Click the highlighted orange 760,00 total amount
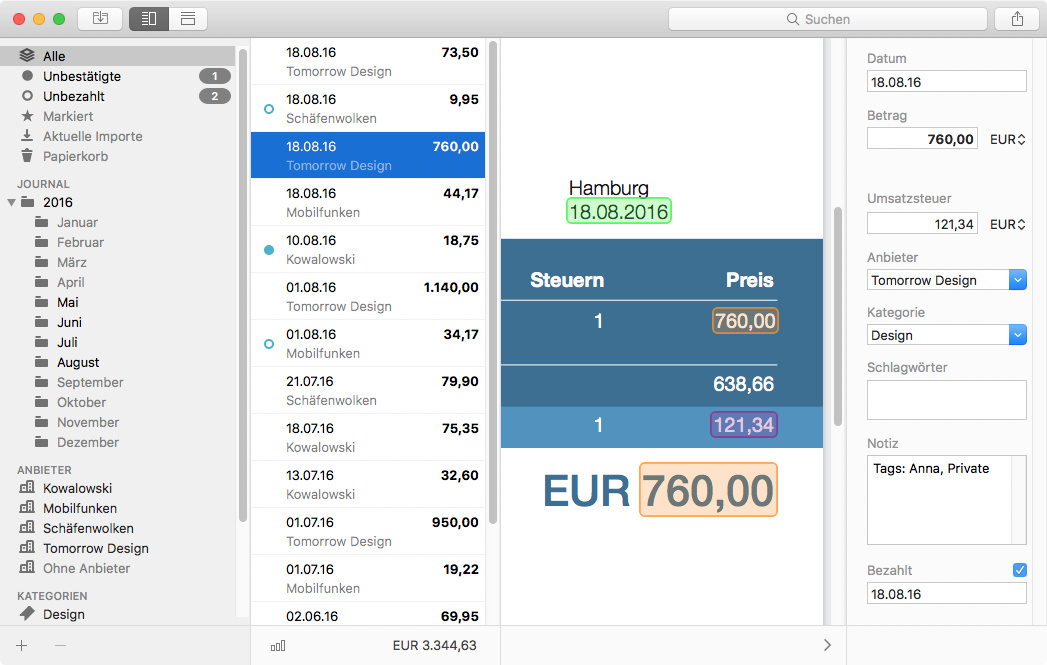 point(708,490)
